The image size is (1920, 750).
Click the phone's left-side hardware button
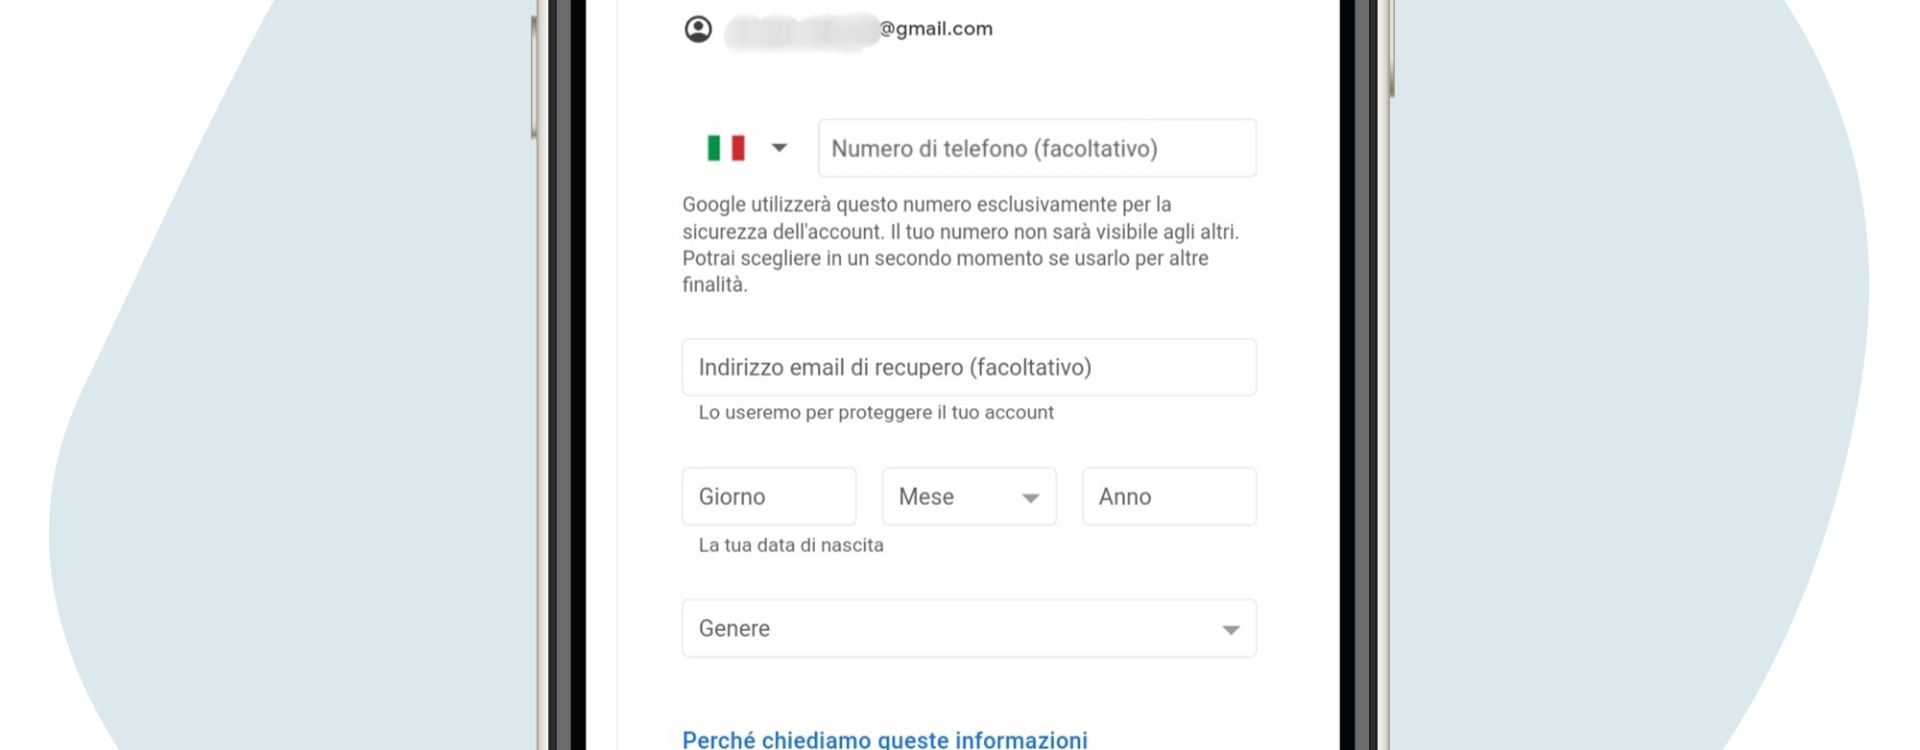pos(534,77)
